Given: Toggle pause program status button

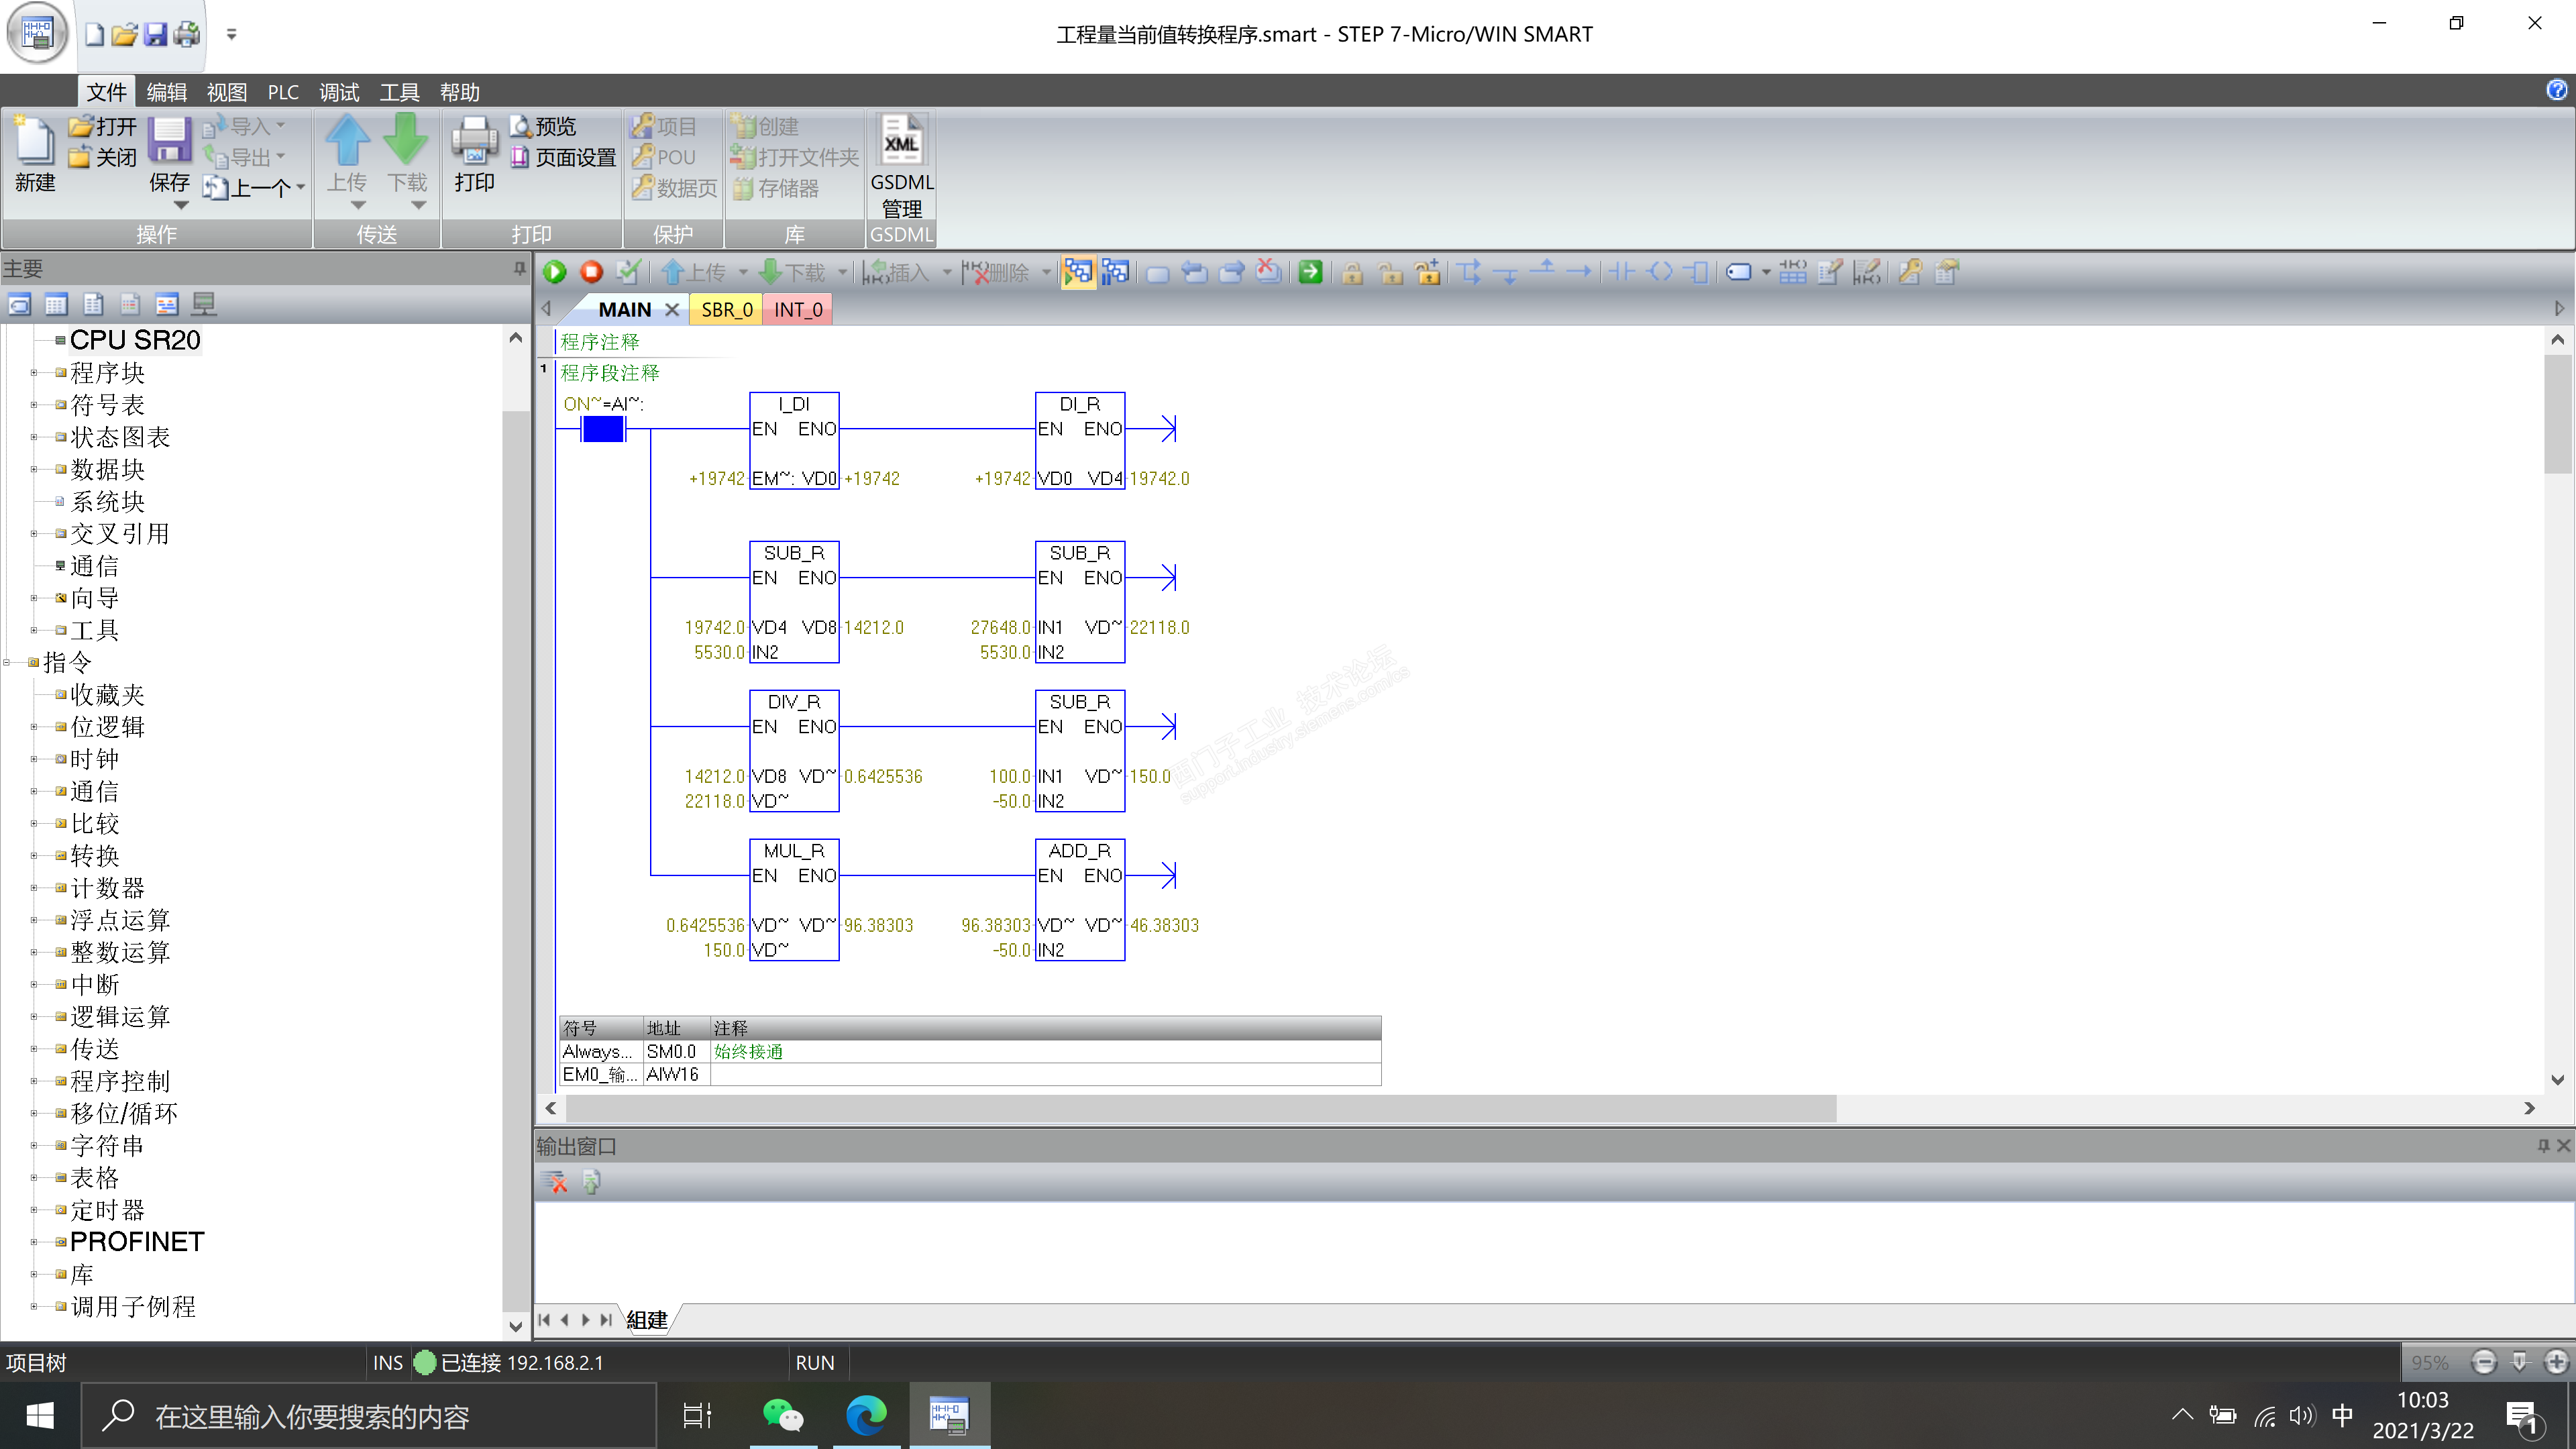Looking at the screenshot, I should pos(1115,272).
